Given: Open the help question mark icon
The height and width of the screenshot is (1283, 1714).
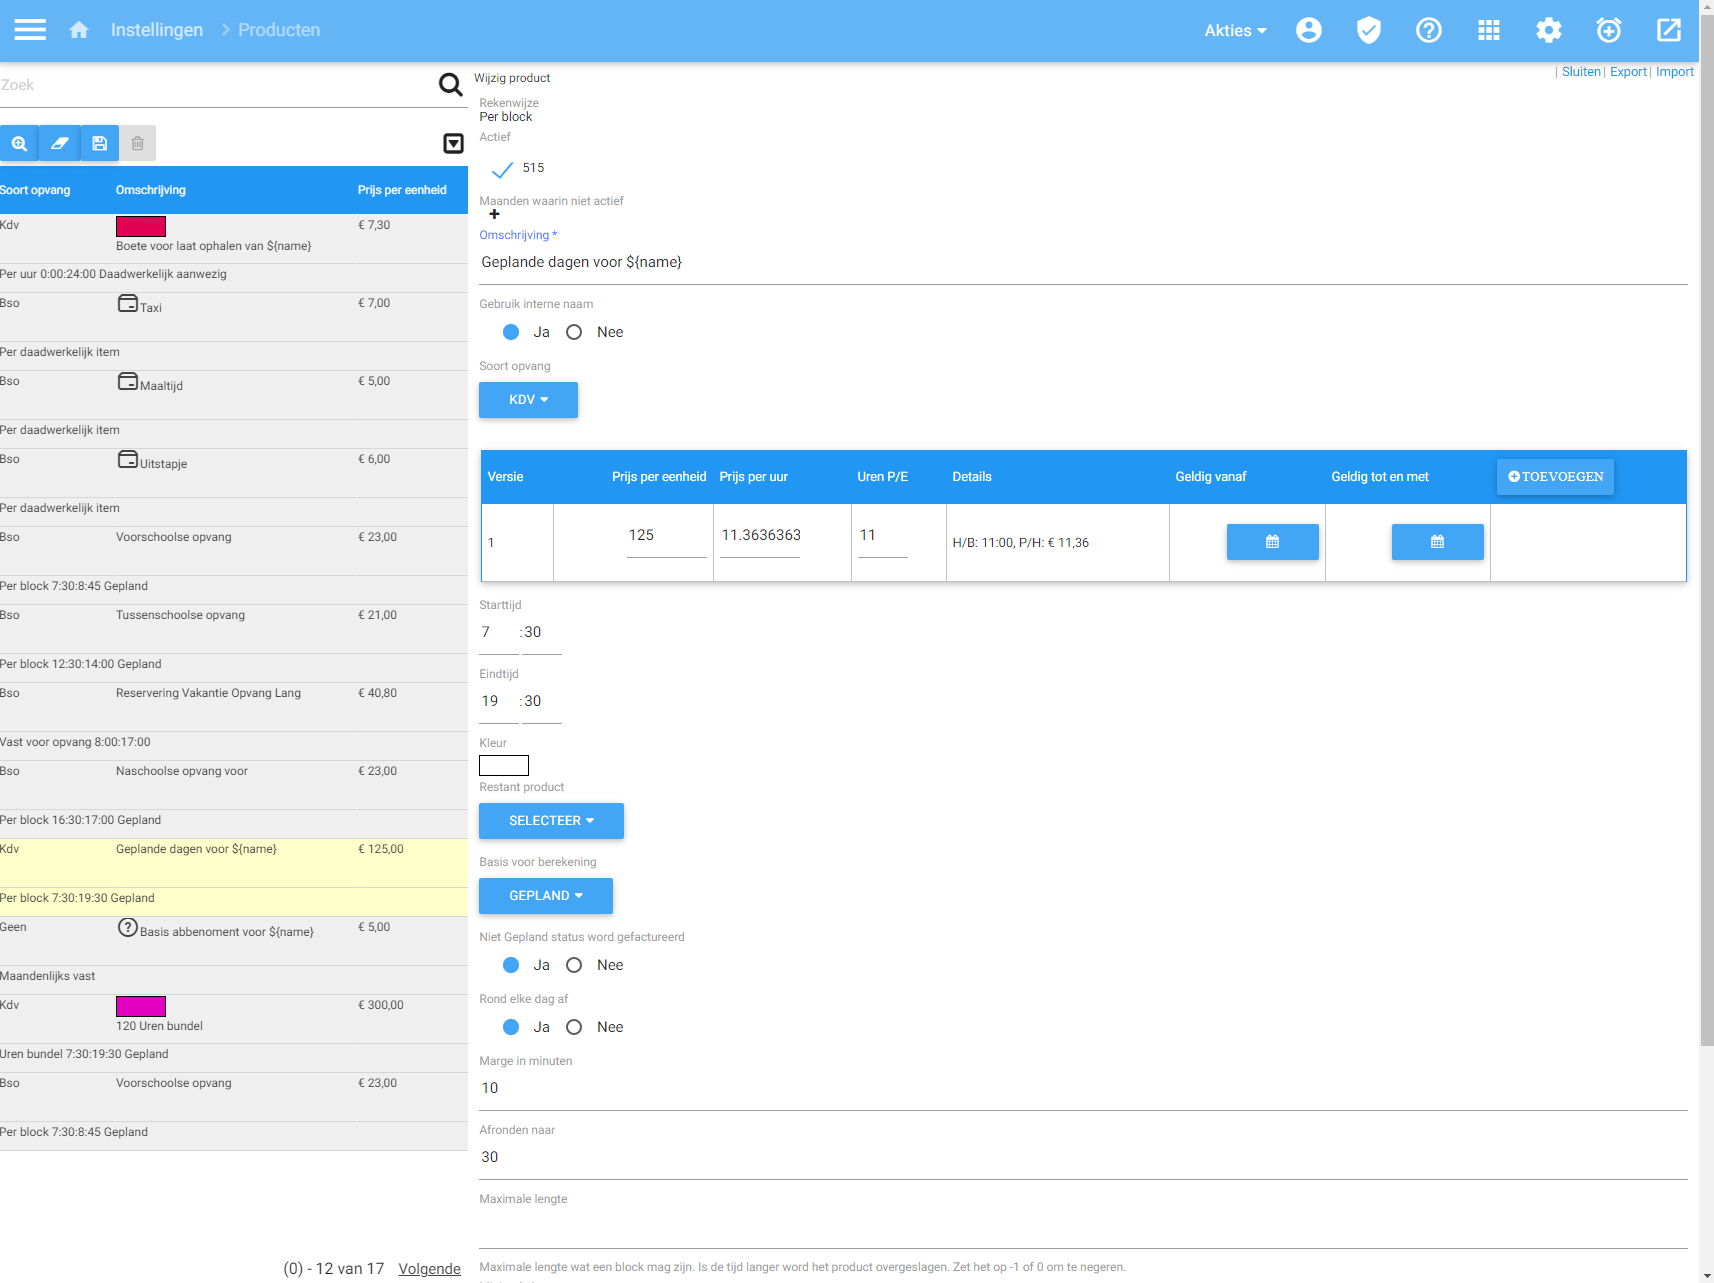Looking at the screenshot, I should pos(1428,30).
